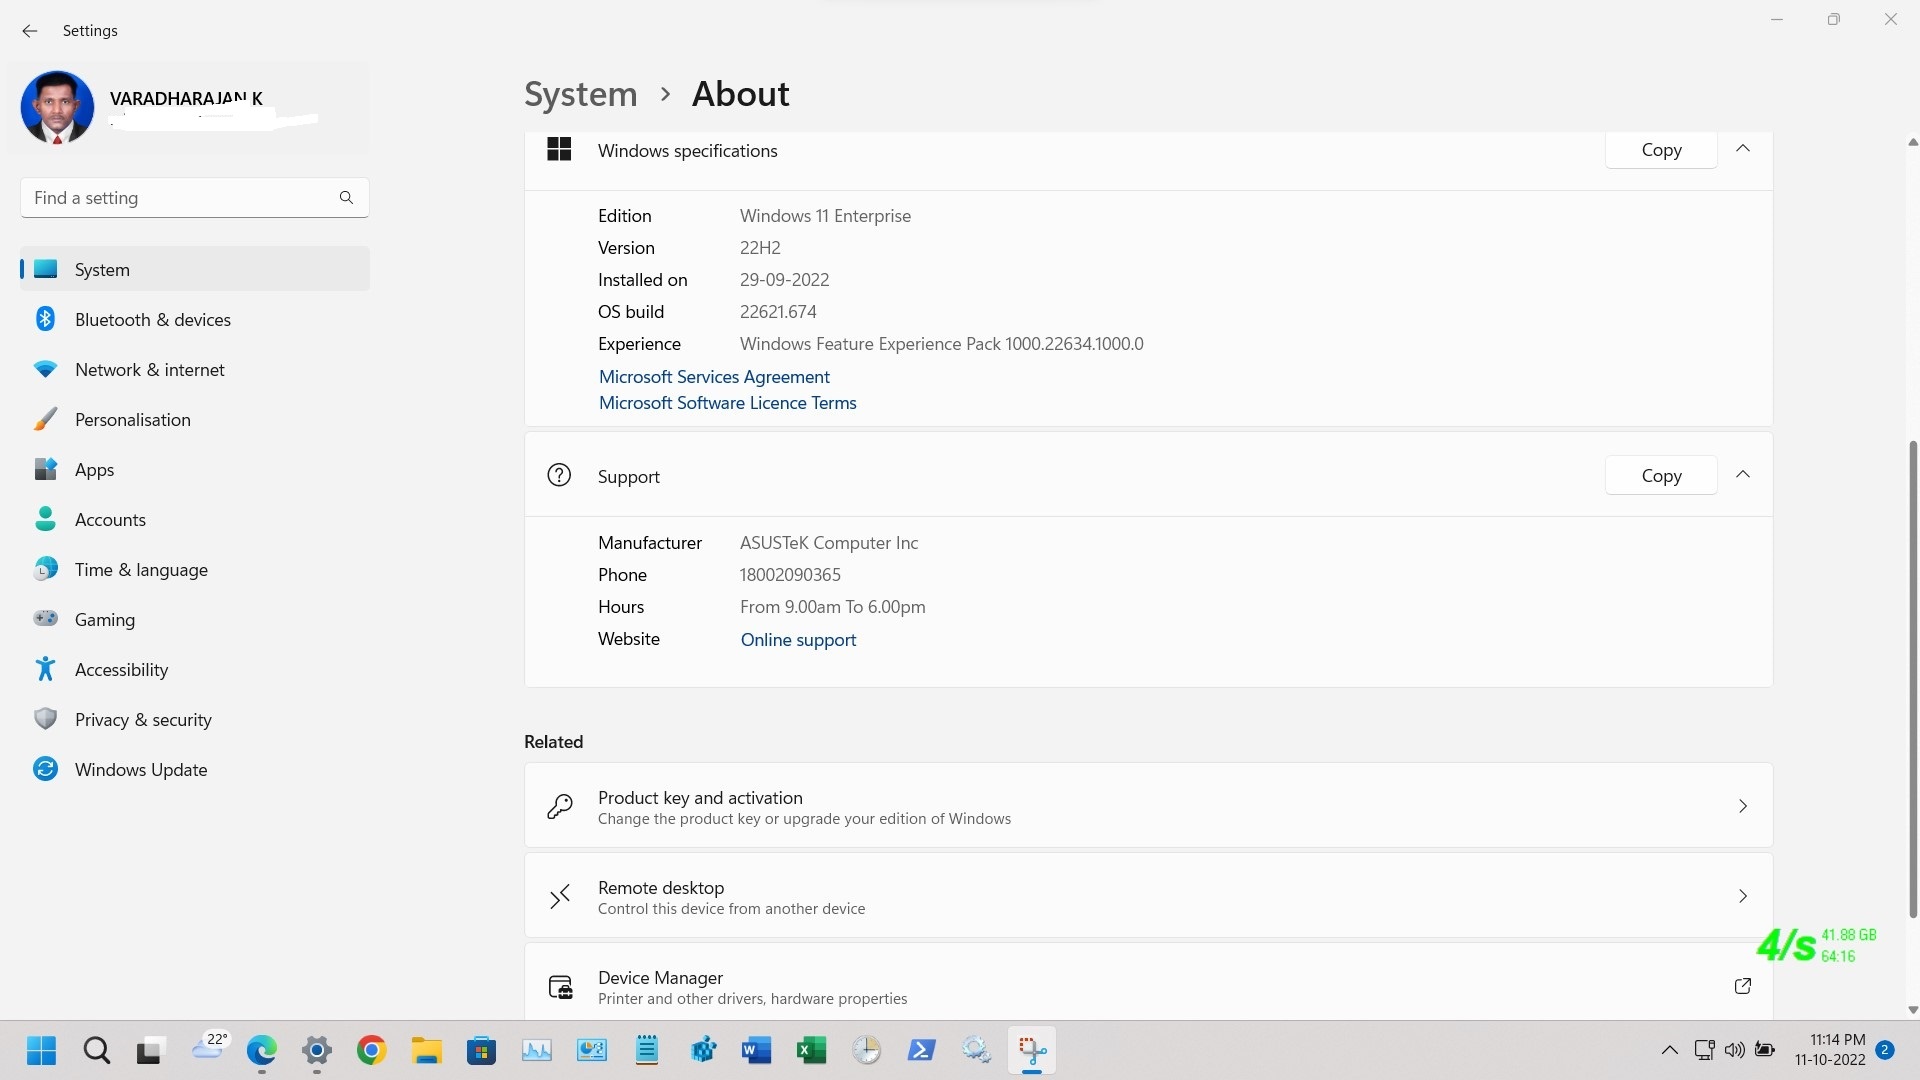Viewport: 1920px width, 1080px height.
Task: Collapse the Windows specifications section
Action: pos(1742,148)
